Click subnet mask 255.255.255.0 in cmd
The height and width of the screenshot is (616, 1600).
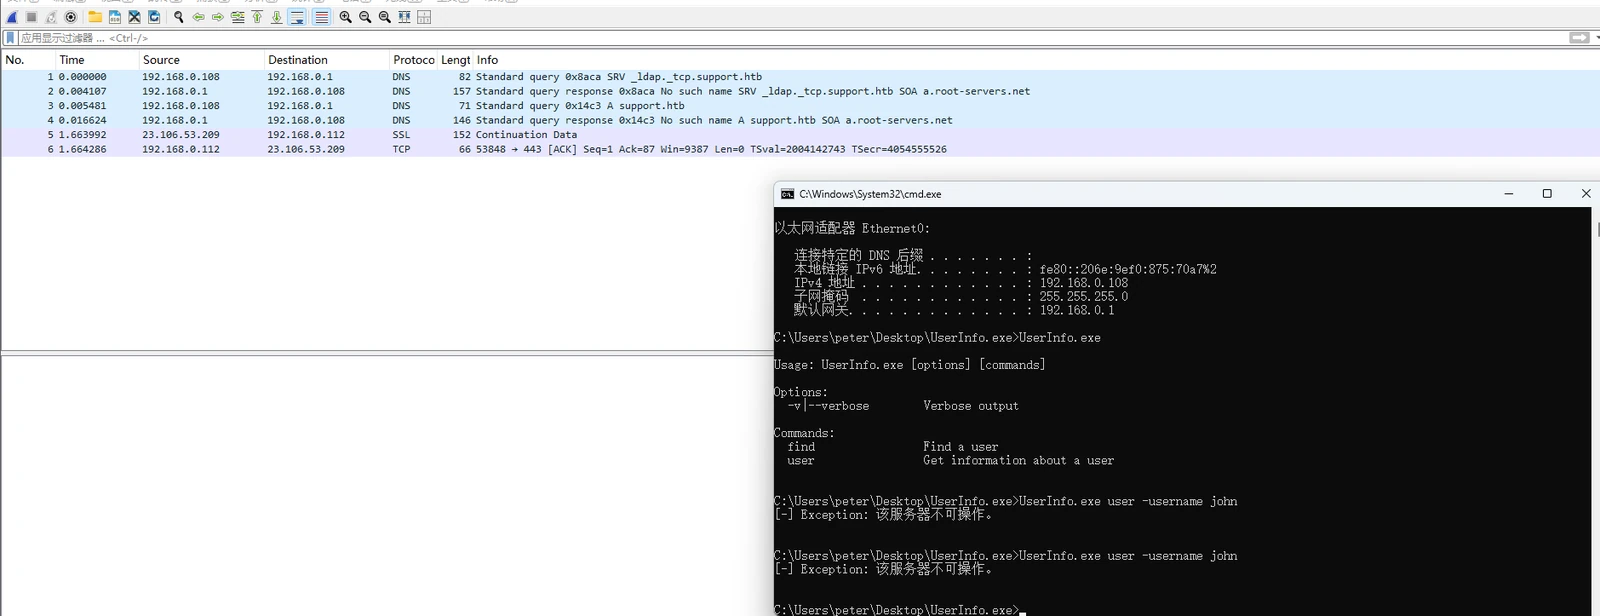[x=1084, y=297]
